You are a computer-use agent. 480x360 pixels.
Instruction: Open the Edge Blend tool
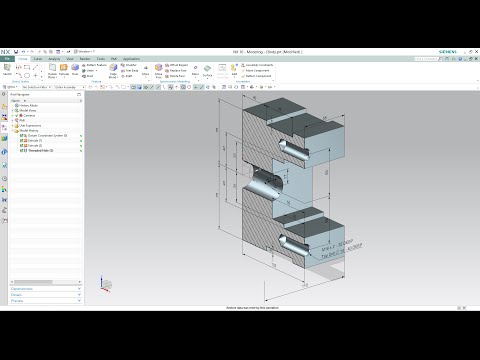point(113,71)
